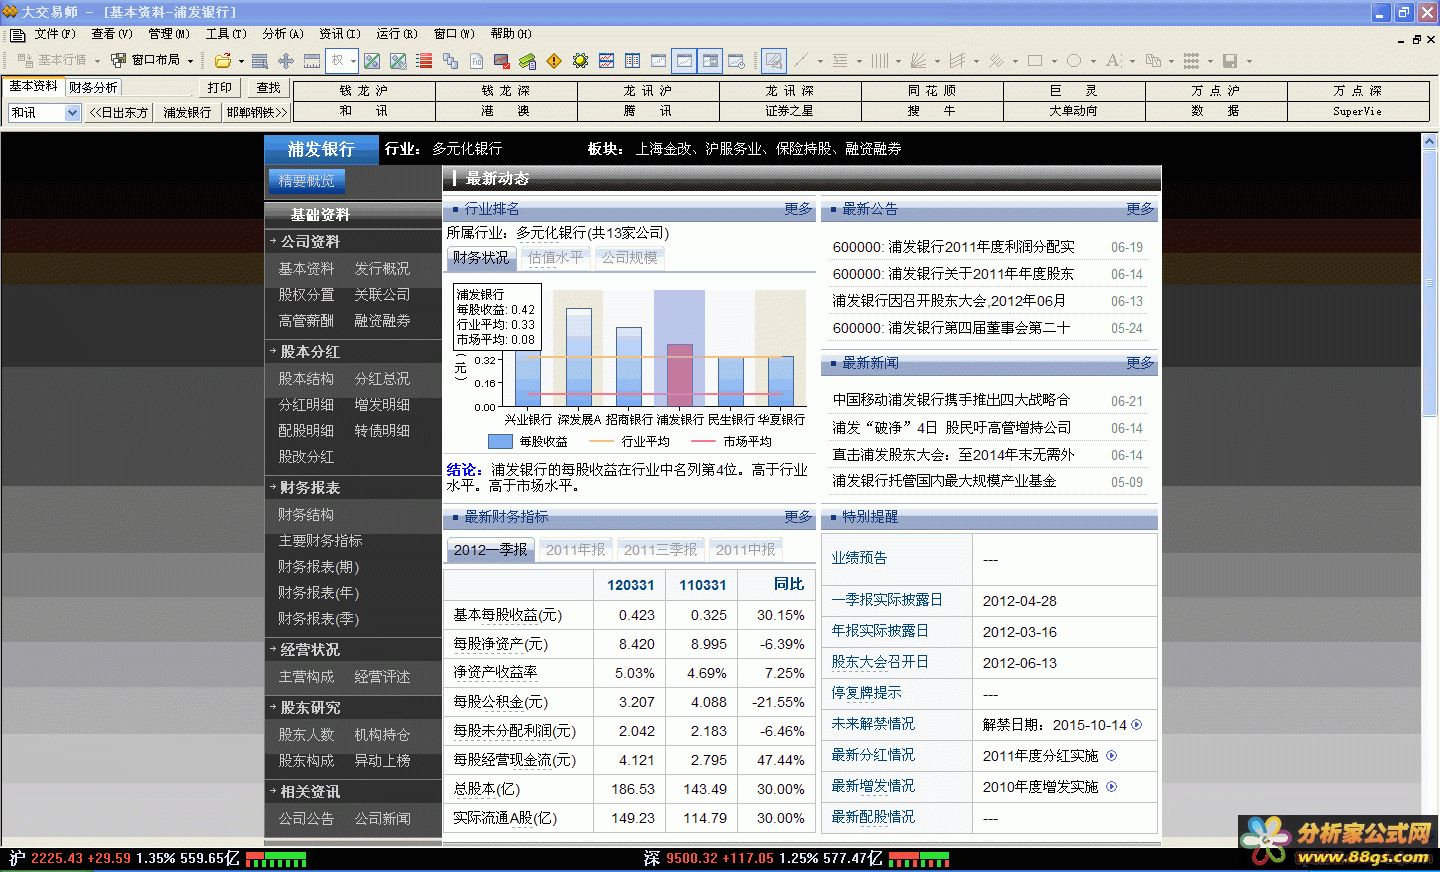1440x872 pixels.
Task: Open the 分析(A) menu
Action: click(x=283, y=34)
